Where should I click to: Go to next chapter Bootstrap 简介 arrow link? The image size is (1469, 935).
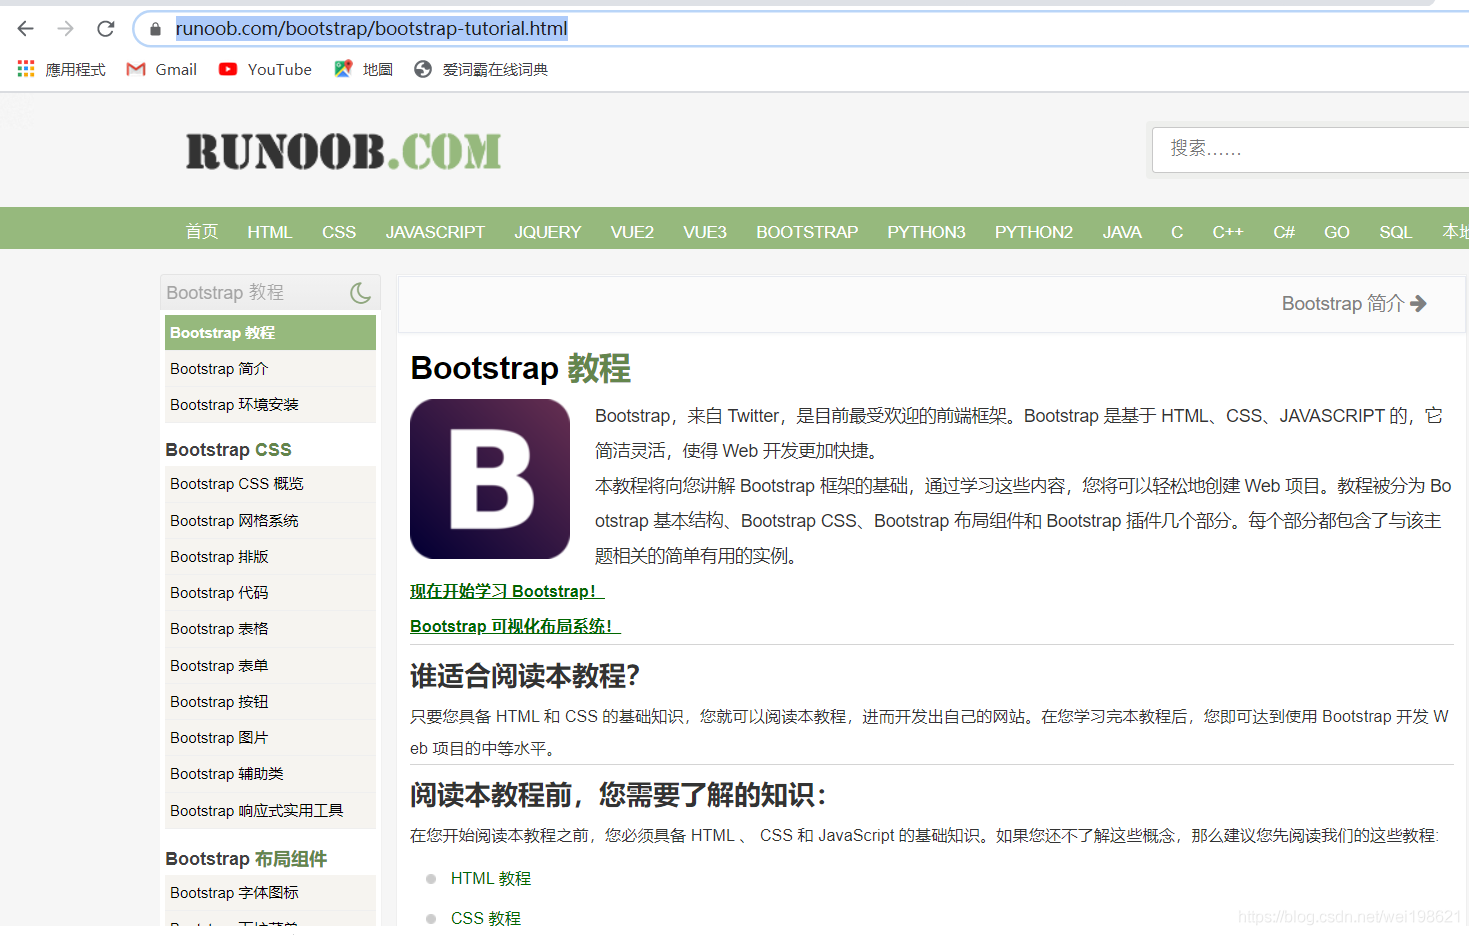click(1354, 303)
